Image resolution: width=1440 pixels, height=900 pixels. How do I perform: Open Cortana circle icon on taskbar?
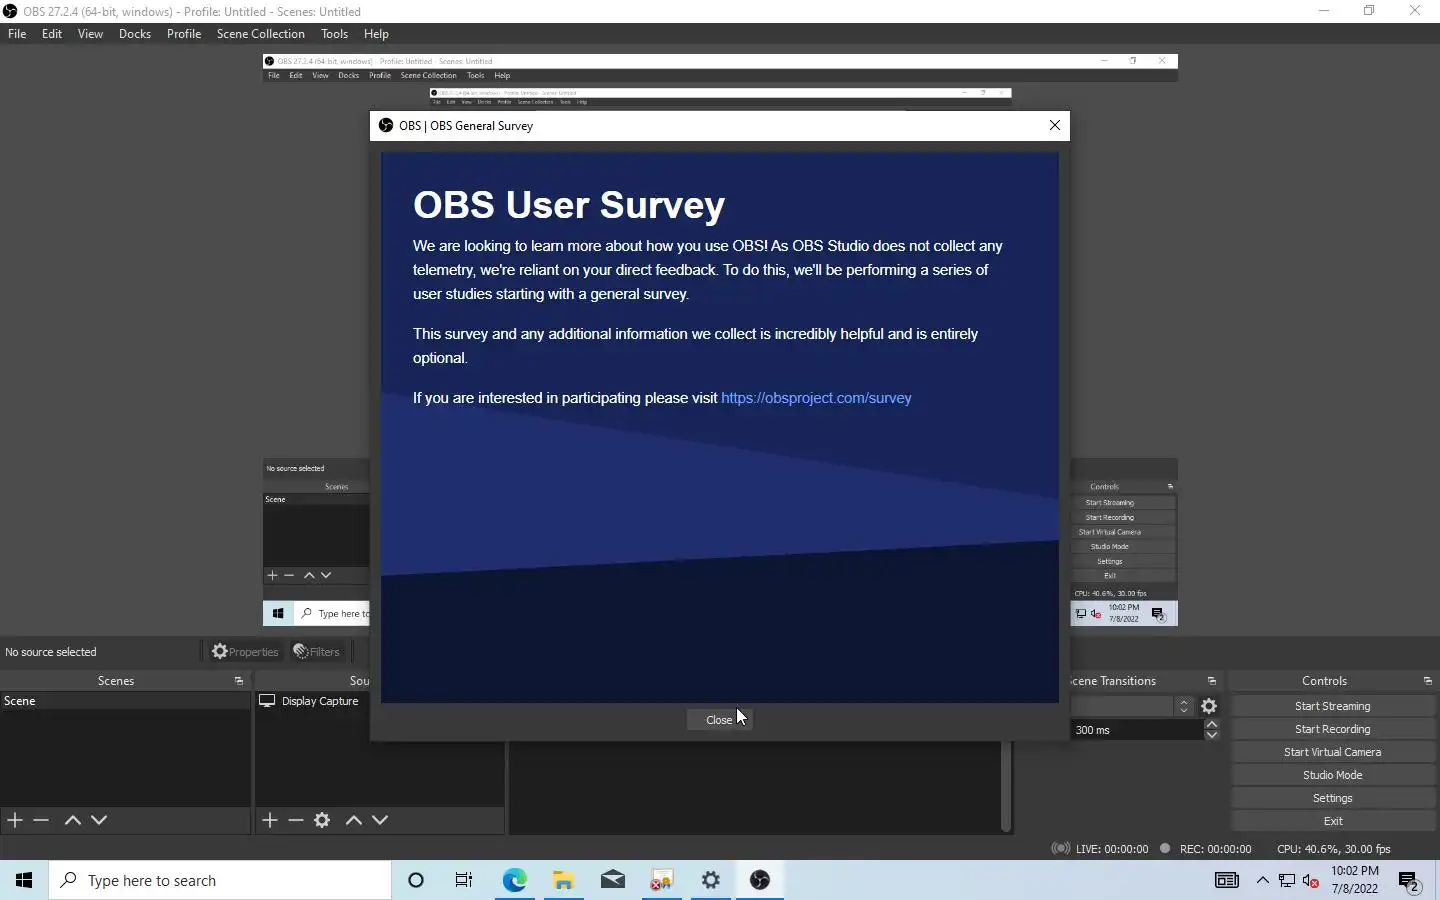416,880
